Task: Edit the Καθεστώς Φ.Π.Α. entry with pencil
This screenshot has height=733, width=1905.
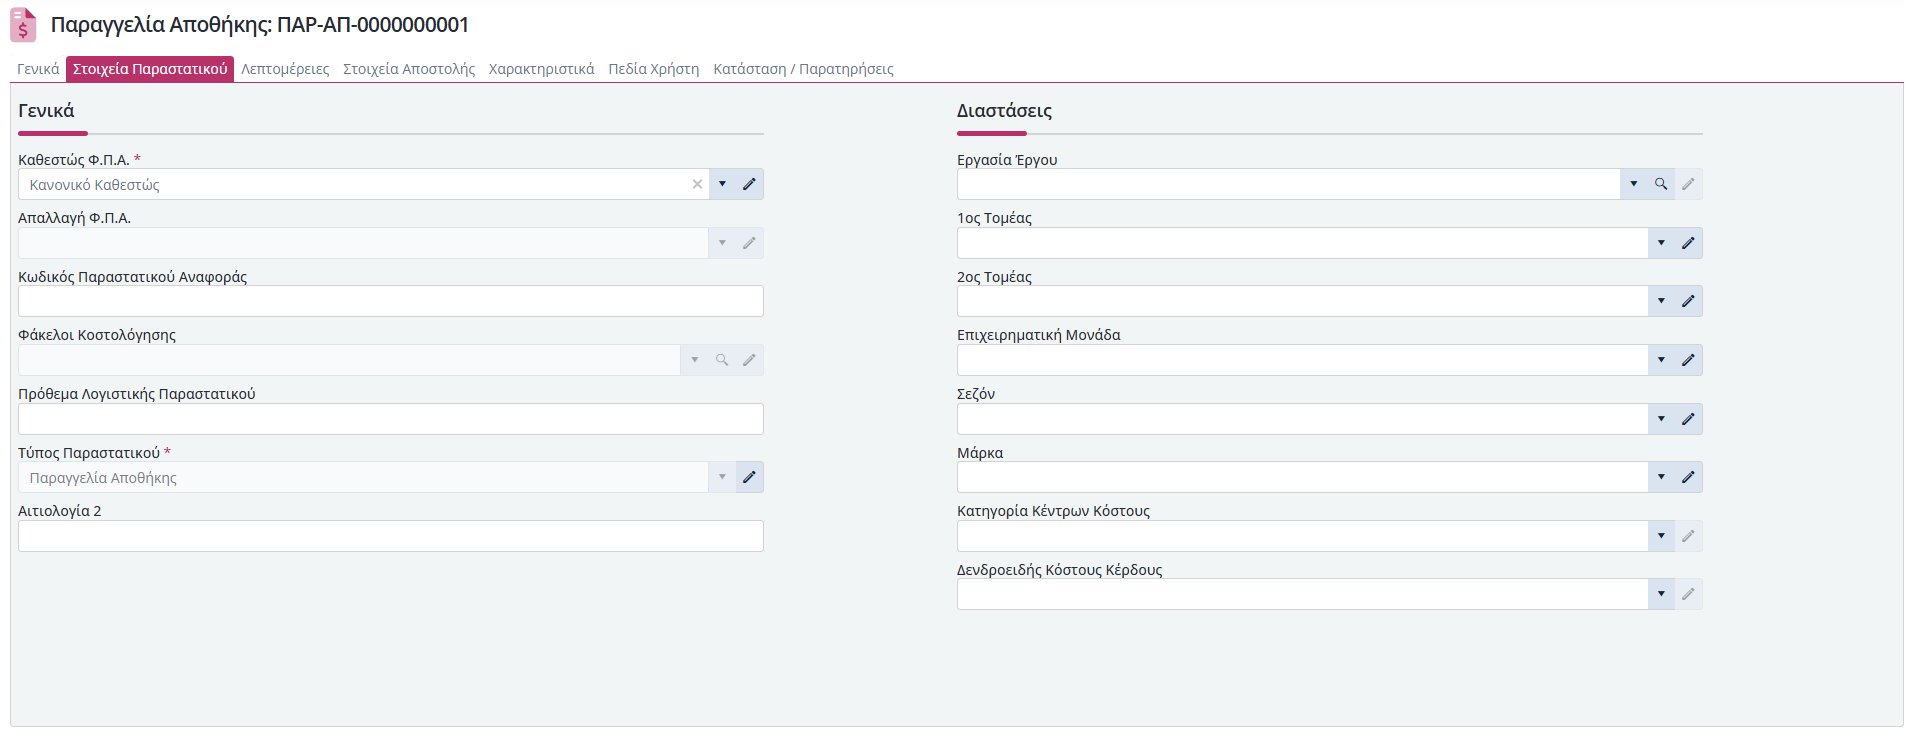Action: [749, 184]
